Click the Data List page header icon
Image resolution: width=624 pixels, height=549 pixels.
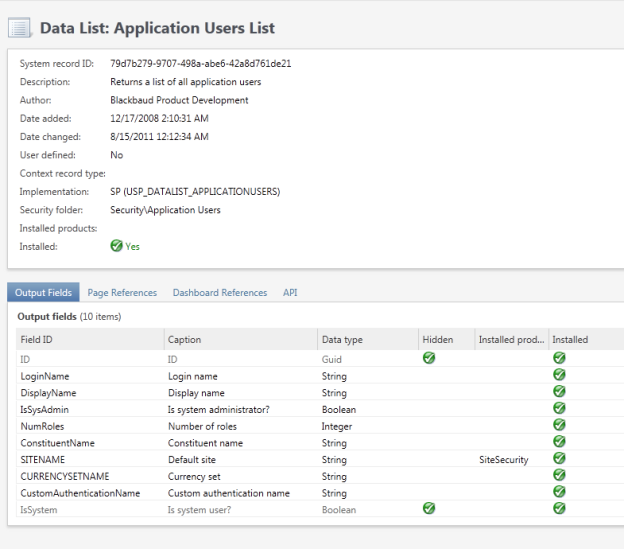tap(21, 29)
